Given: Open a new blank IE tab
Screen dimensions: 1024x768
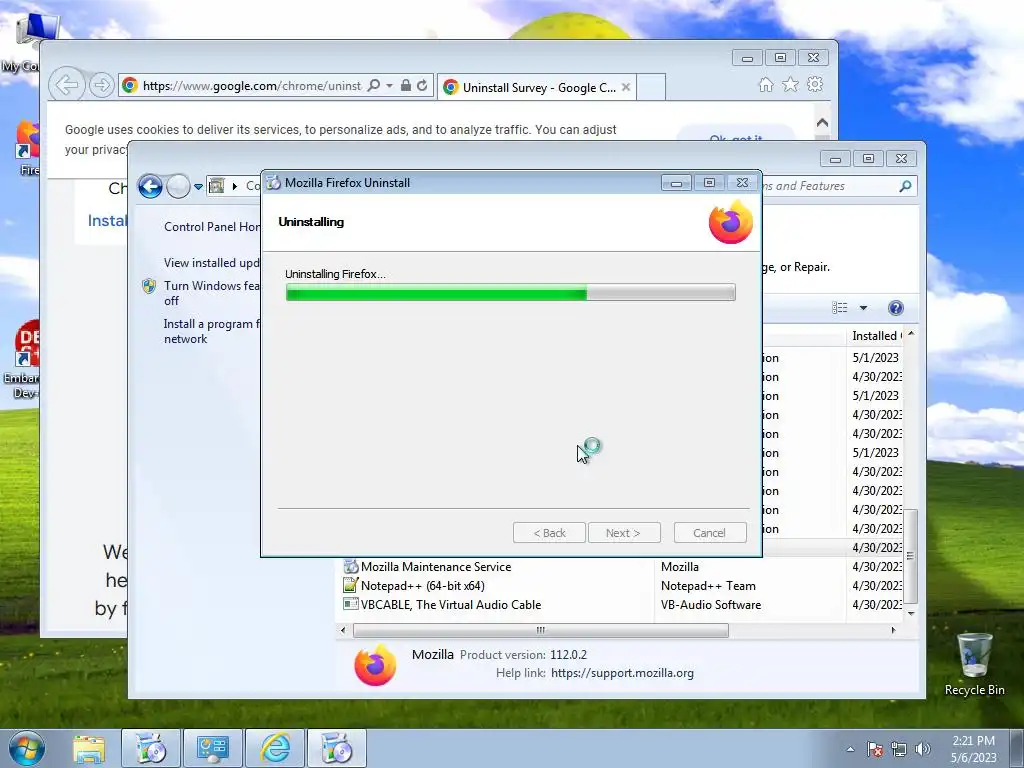Looking at the screenshot, I should (650, 87).
